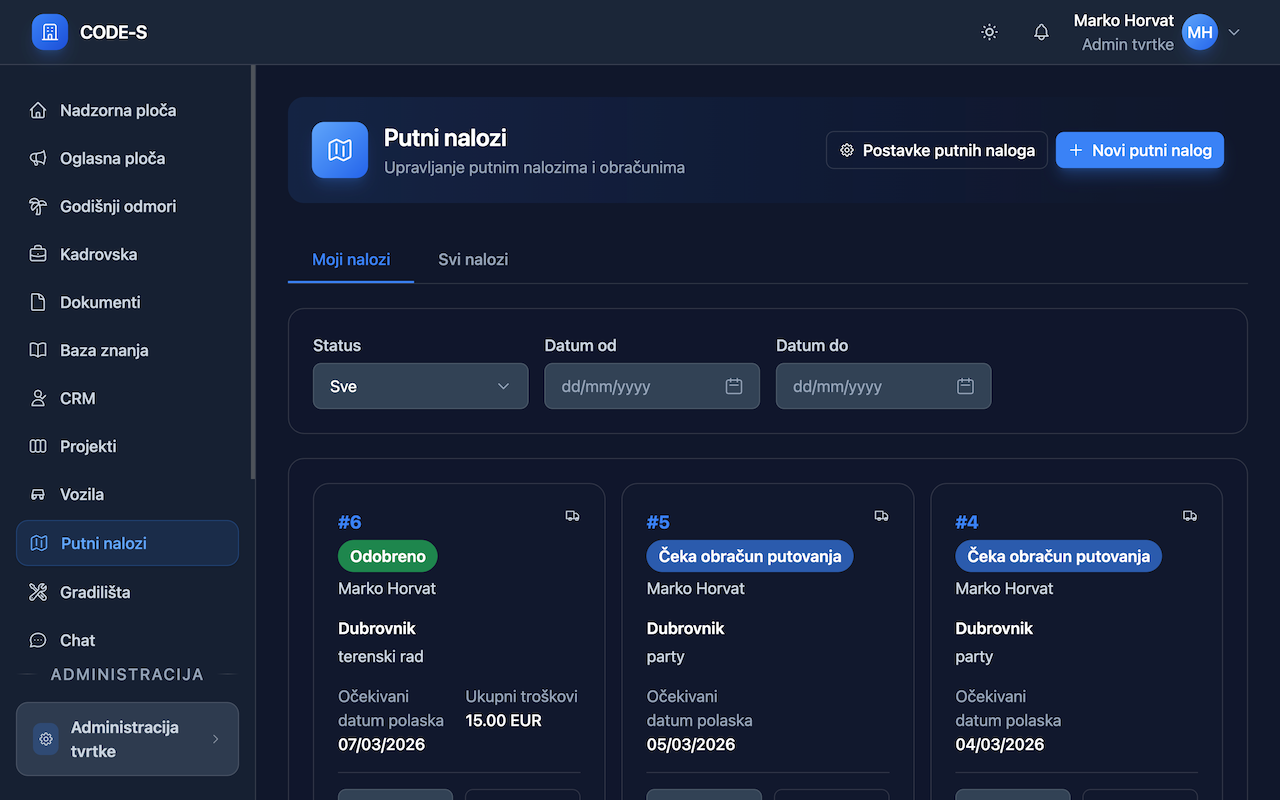Go to Godišnji odmori in sidebar
The width and height of the screenshot is (1280, 800).
coord(117,206)
